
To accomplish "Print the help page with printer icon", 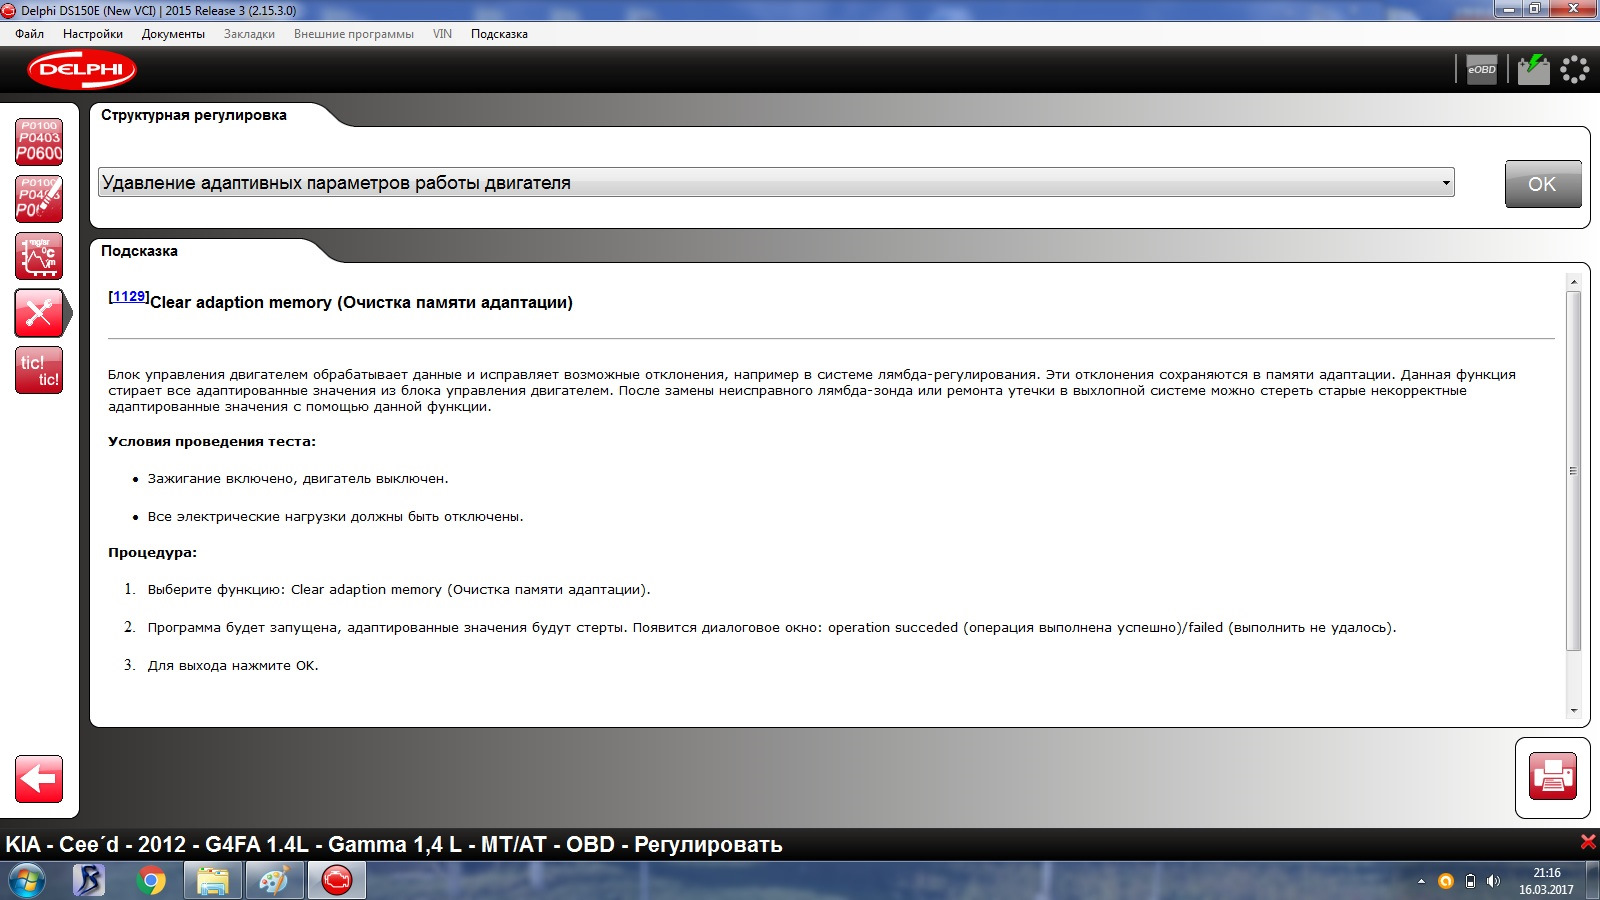I will [x=1552, y=777].
